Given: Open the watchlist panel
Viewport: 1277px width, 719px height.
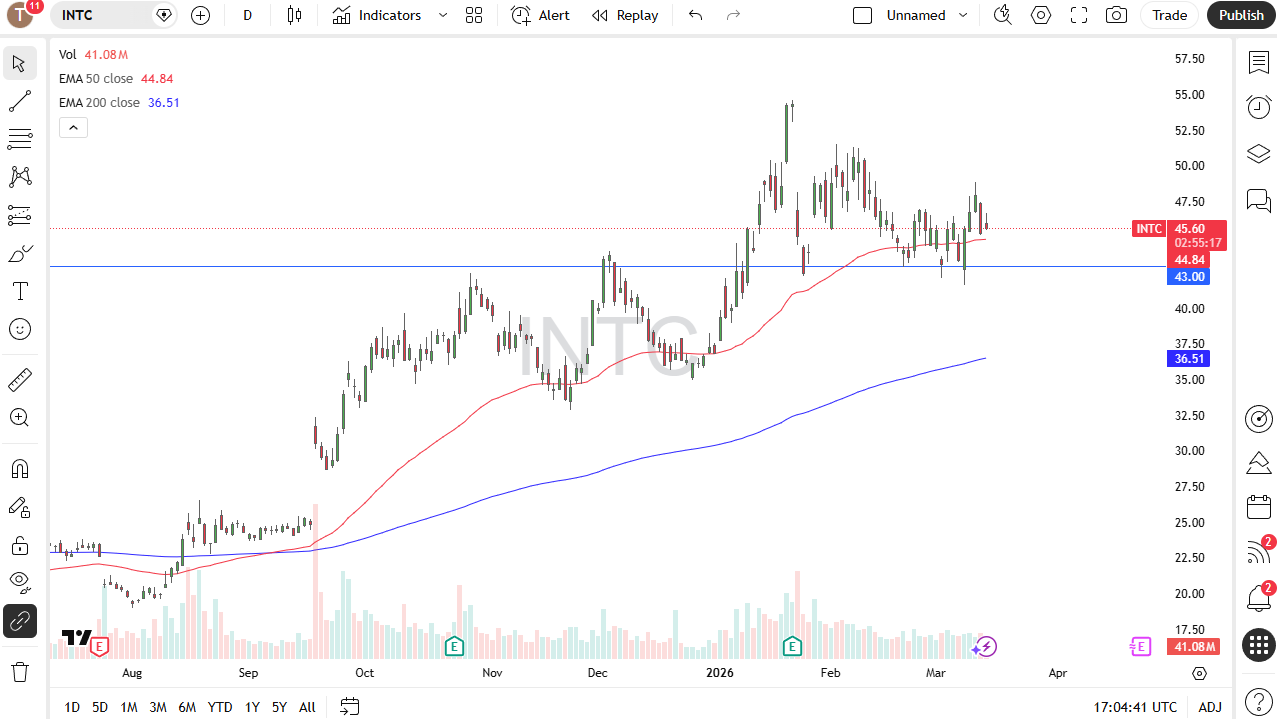Looking at the screenshot, I should 1258,62.
